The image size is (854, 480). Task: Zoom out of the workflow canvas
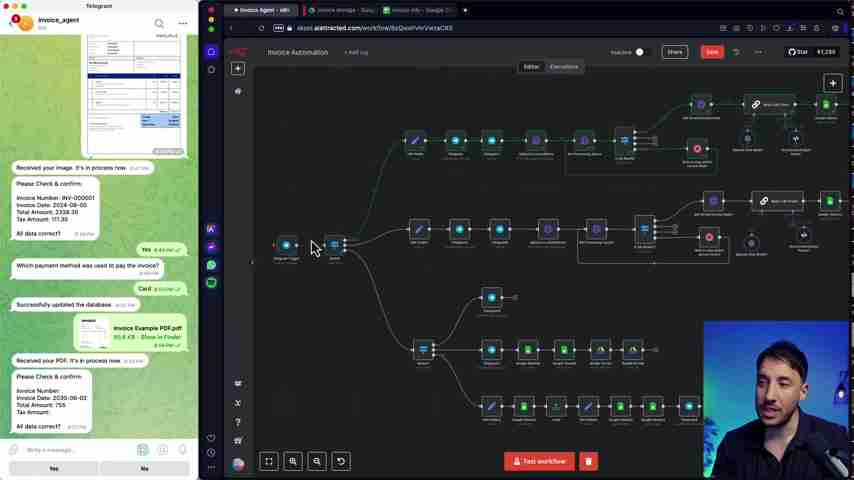(317, 461)
